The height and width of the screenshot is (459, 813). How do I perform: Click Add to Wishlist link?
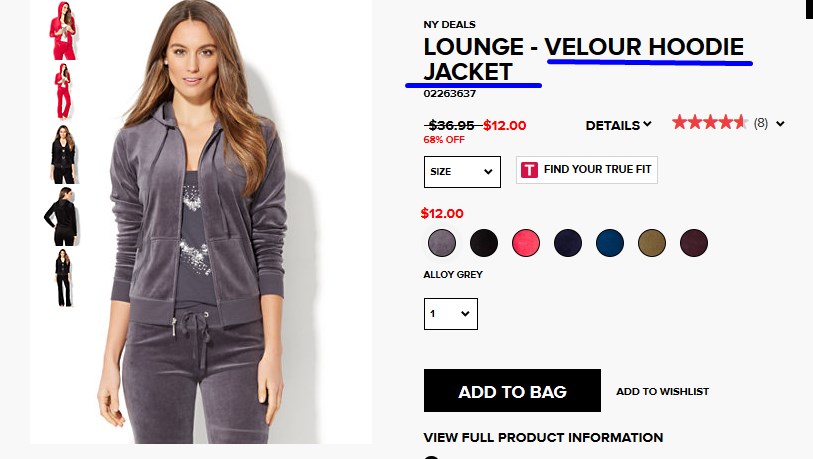[662, 392]
